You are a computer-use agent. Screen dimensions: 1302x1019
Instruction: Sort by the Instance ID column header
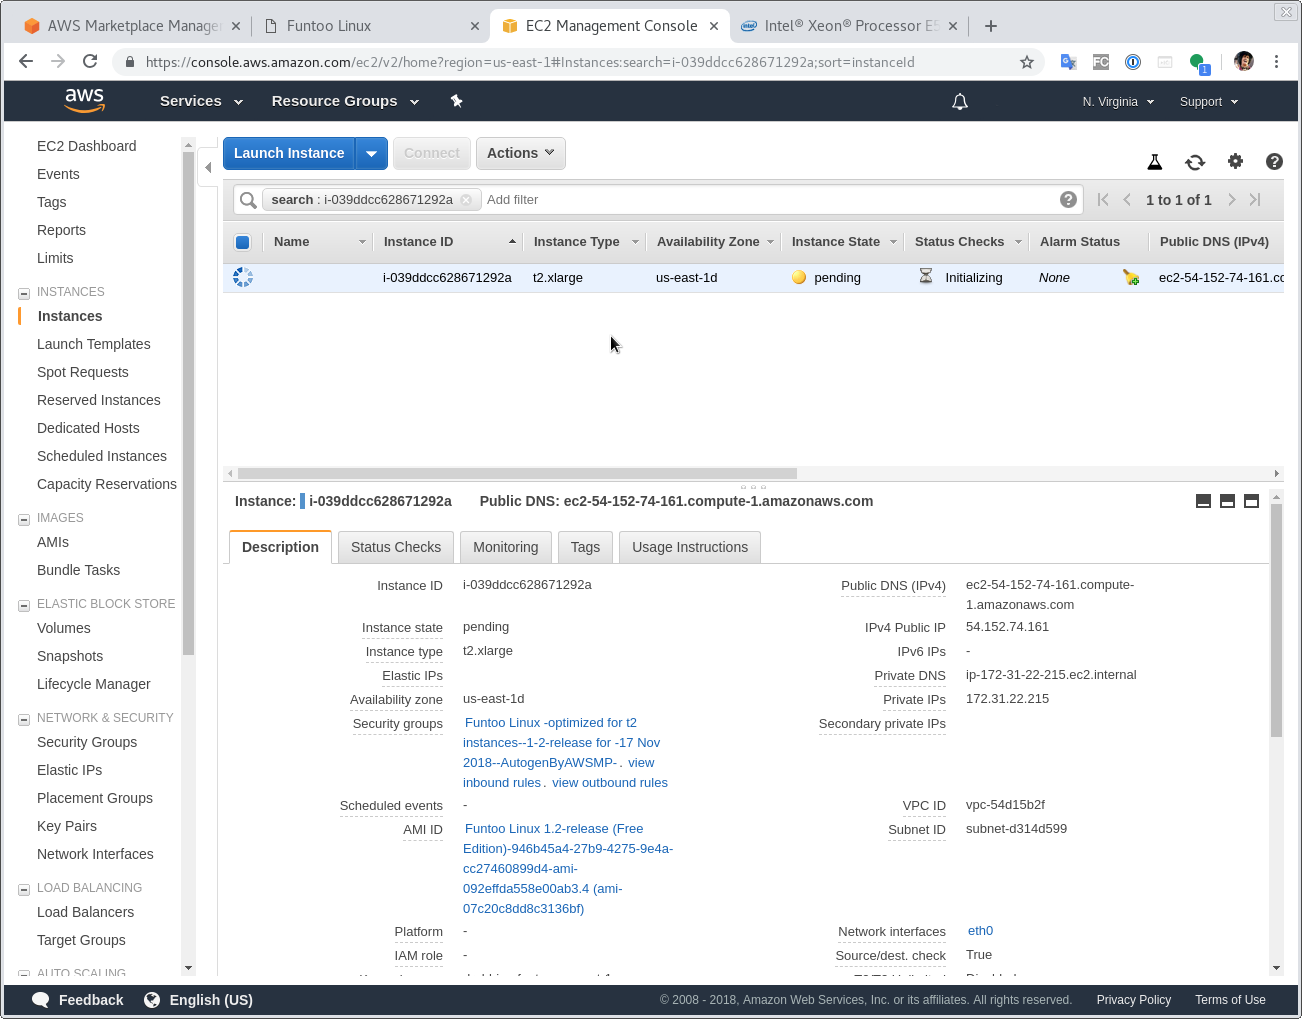tap(448, 242)
